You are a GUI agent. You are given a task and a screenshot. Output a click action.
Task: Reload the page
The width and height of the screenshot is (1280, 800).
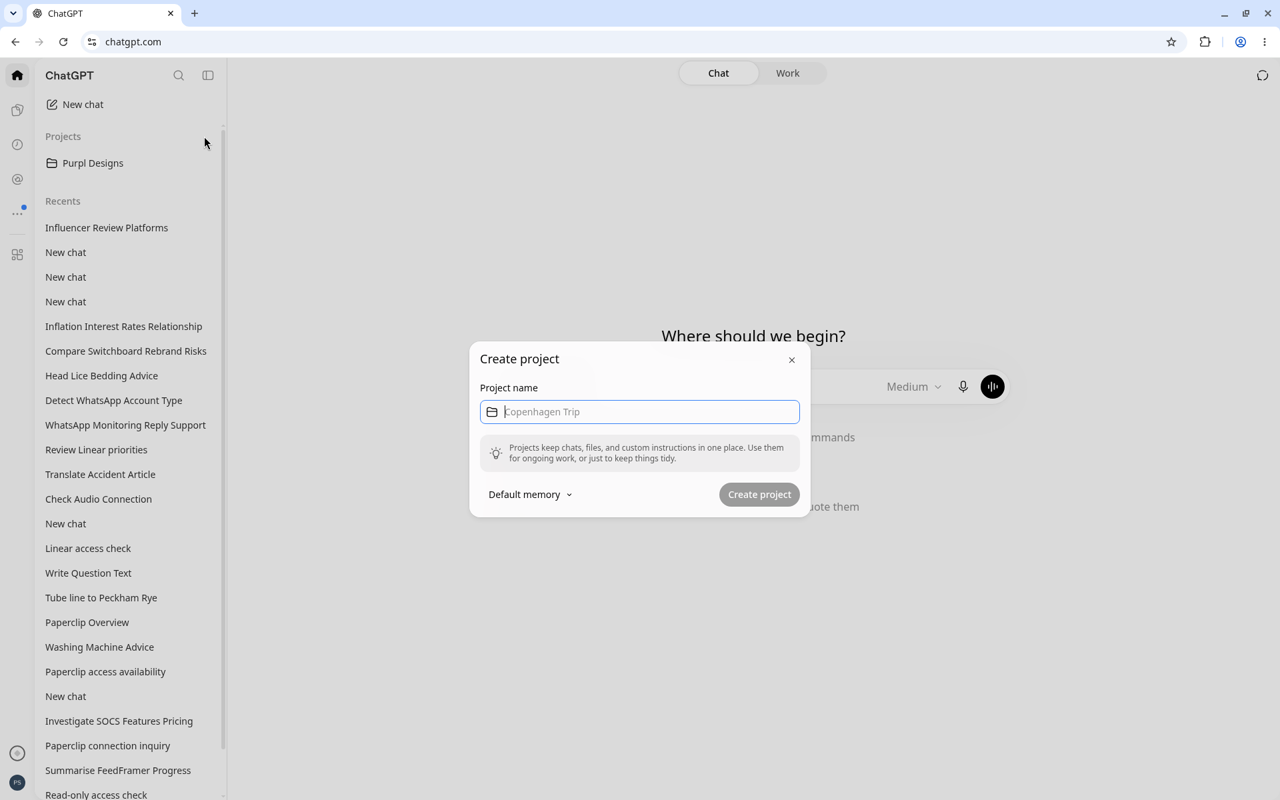pos(63,42)
